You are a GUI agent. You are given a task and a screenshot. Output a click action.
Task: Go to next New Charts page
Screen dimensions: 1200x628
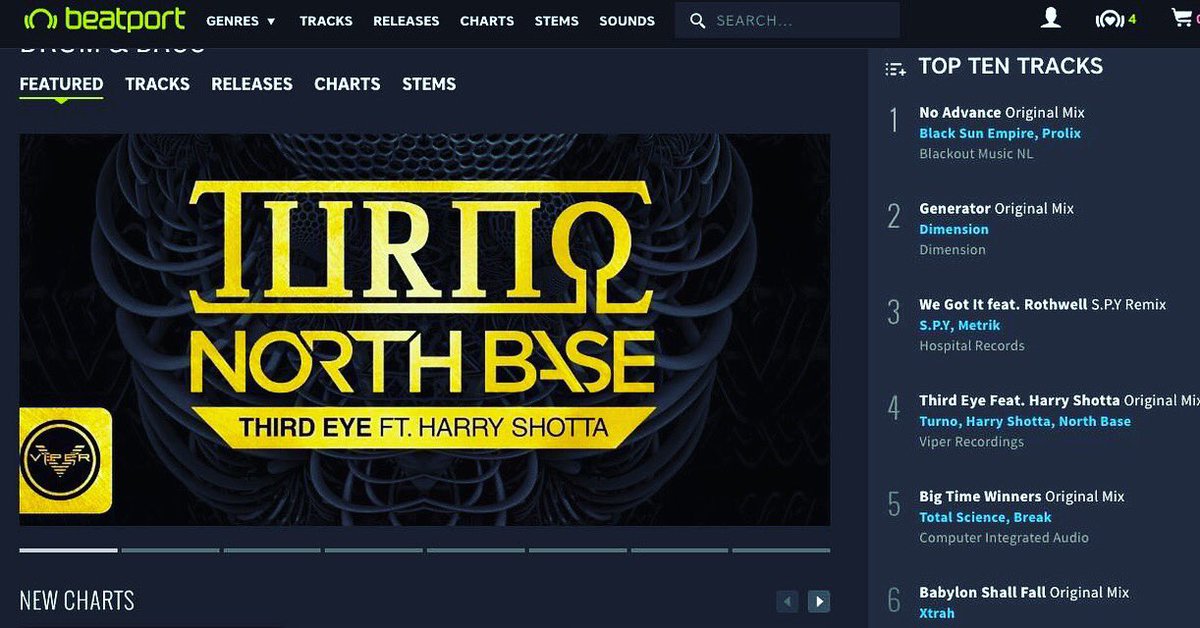[819, 601]
